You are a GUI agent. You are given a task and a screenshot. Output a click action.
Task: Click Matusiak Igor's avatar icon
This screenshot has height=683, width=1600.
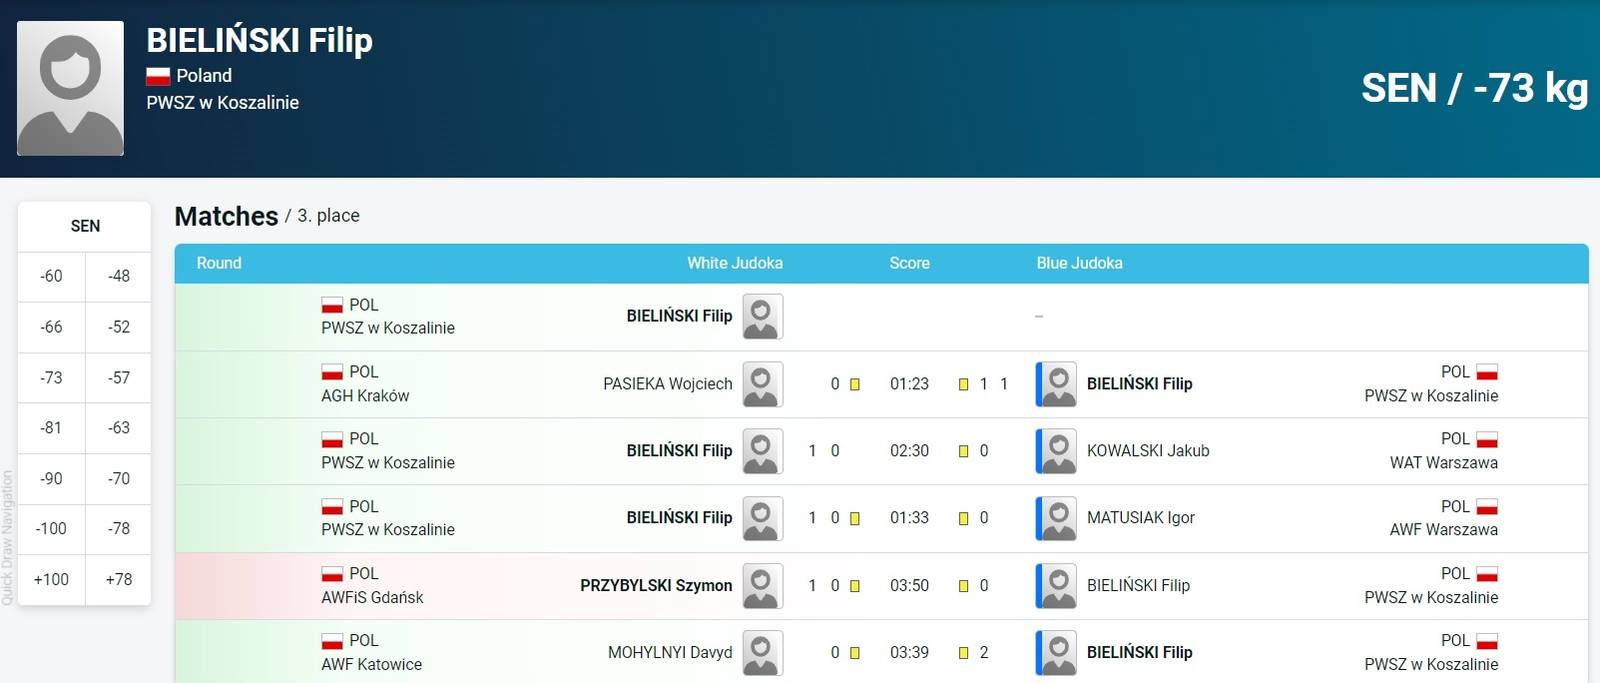1057,518
